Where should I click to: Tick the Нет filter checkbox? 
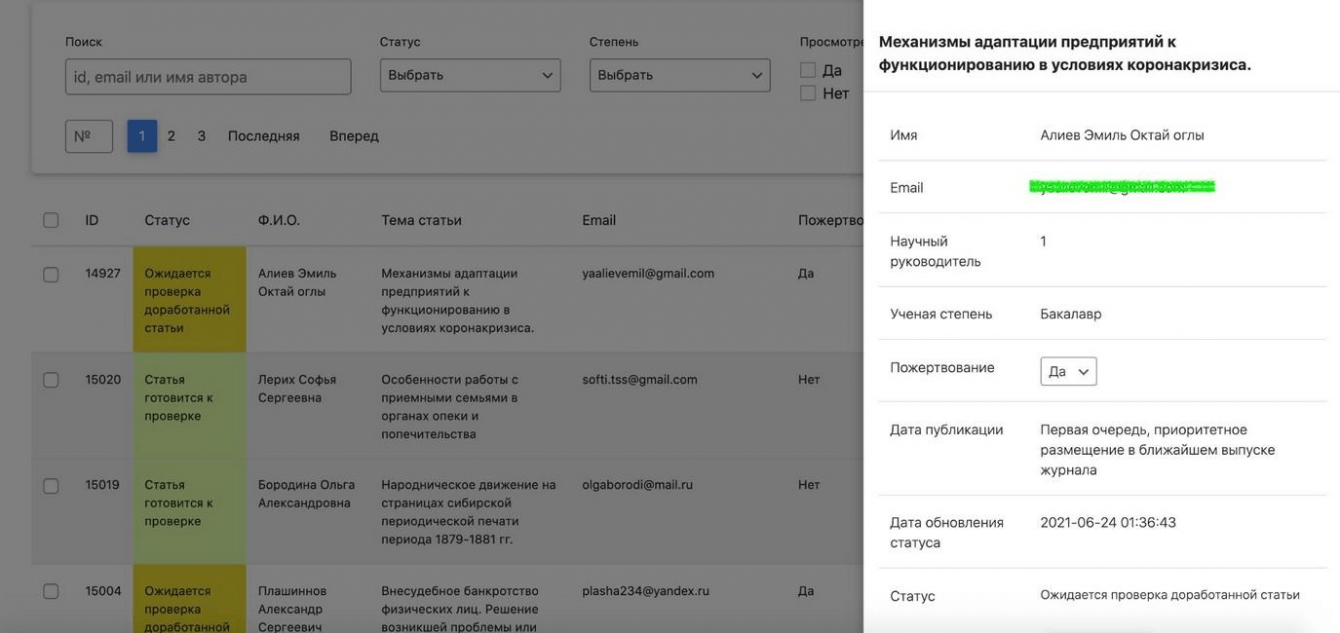808,94
